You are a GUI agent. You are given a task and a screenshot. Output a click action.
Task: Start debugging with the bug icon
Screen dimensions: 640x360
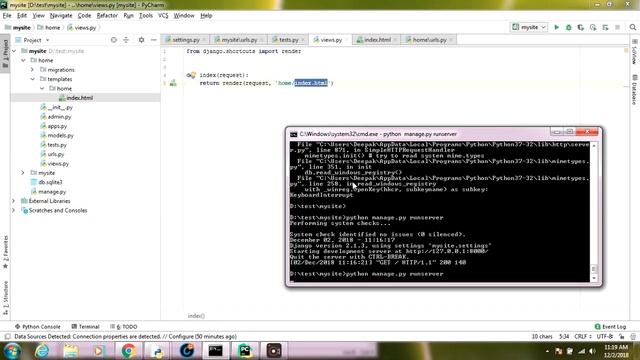click(569, 27)
